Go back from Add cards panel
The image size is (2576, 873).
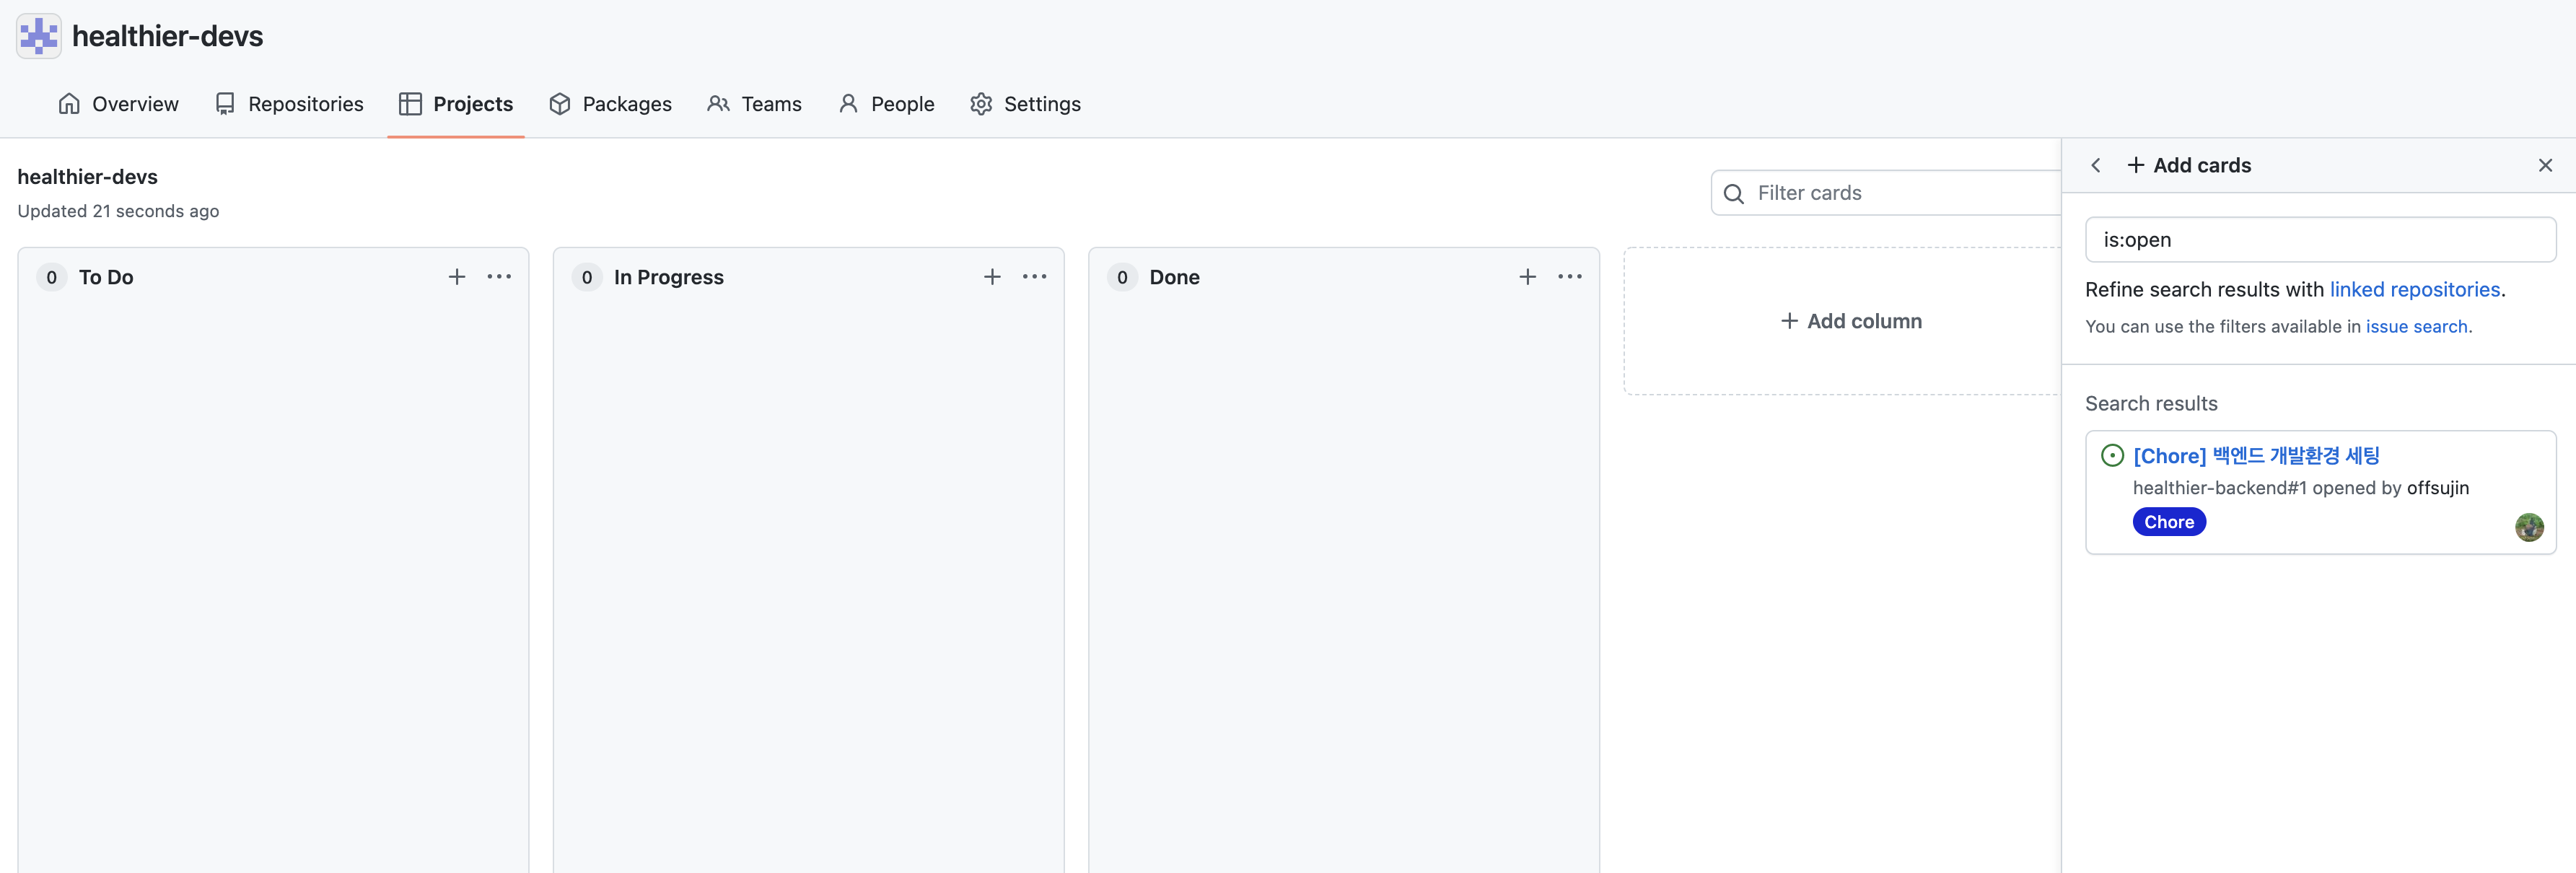point(2096,165)
